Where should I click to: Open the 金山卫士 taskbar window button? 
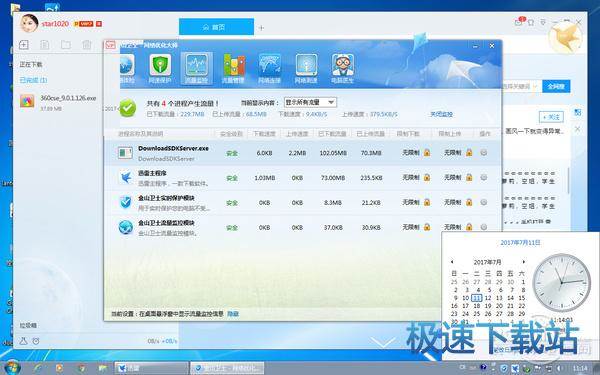[227, 368]
